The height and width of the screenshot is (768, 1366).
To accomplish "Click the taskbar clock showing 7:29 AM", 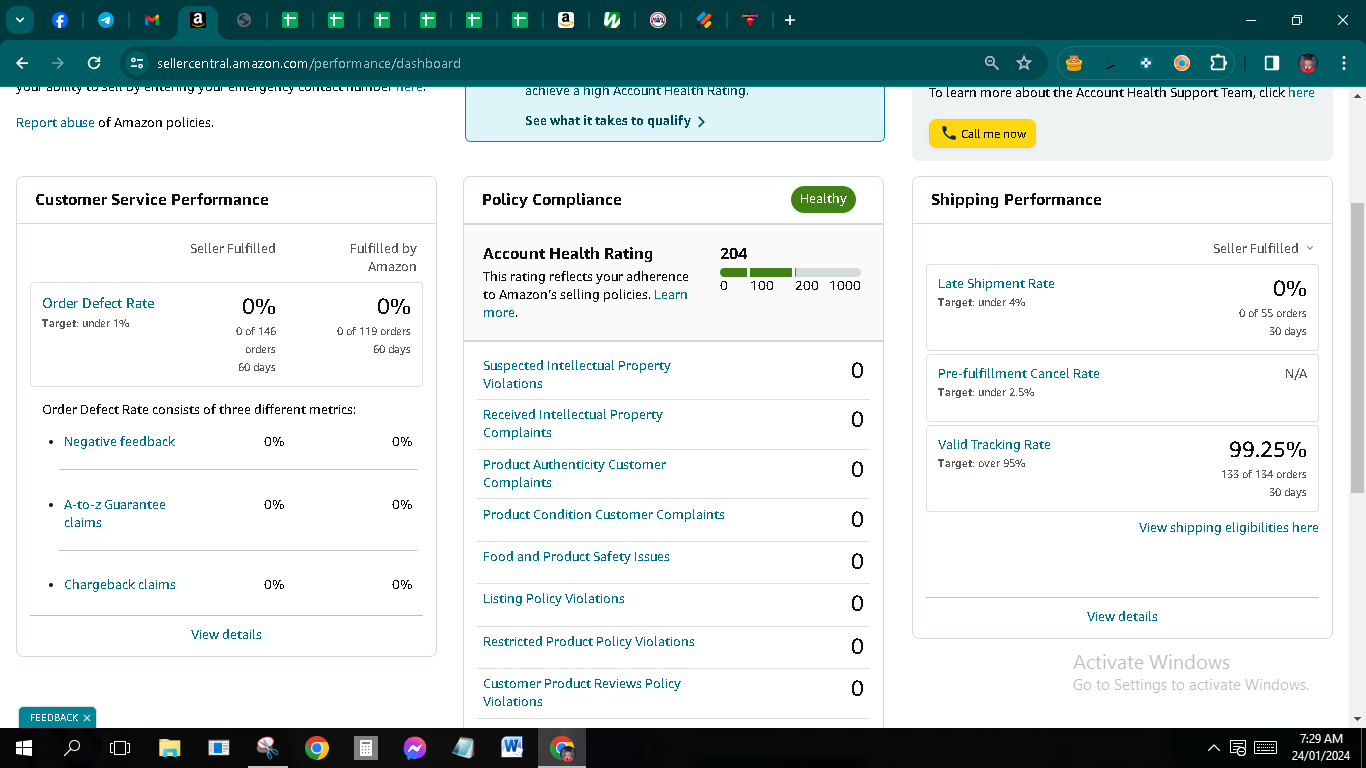I will (1321, 747).
